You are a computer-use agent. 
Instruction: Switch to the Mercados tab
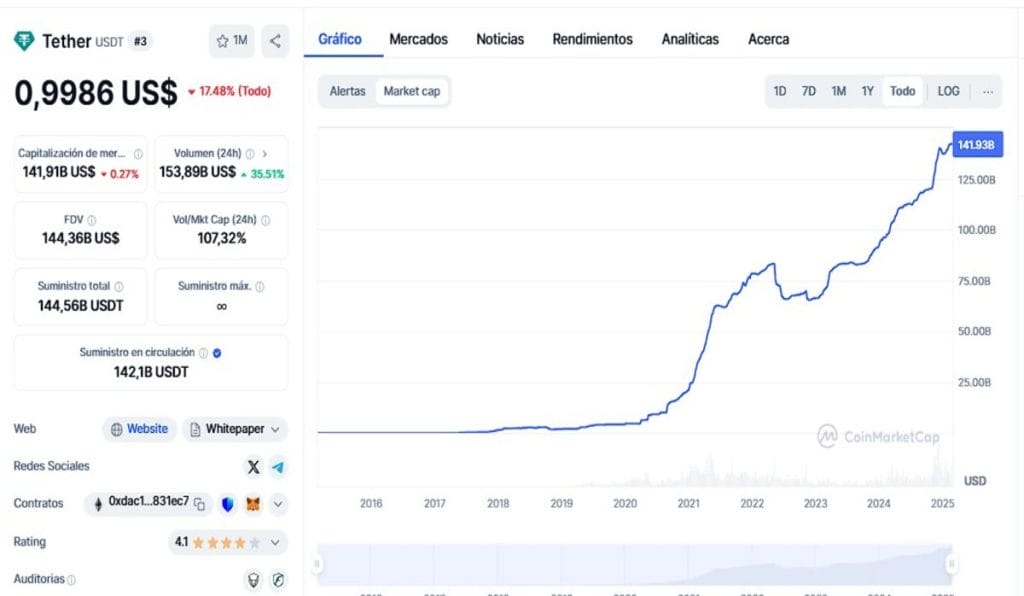[x=419, y=39]
